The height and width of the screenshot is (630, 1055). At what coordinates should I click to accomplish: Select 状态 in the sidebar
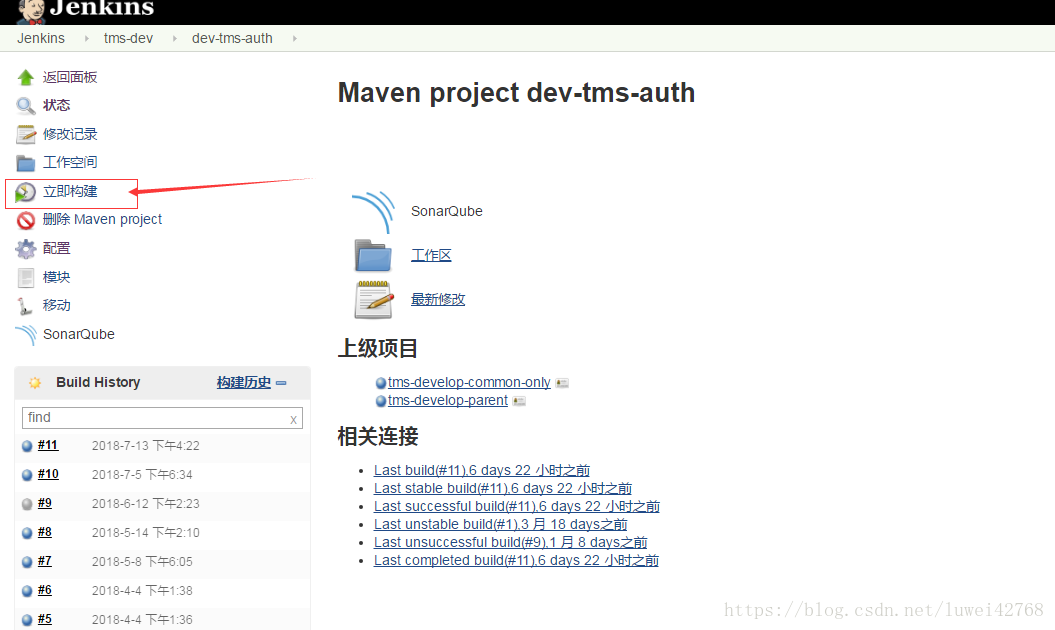pyautogui.click(x=57, y=106)
